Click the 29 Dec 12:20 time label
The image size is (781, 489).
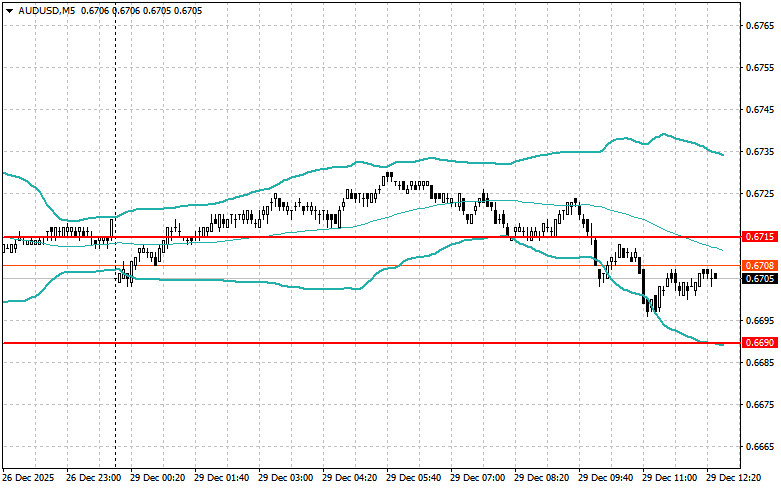734,478
